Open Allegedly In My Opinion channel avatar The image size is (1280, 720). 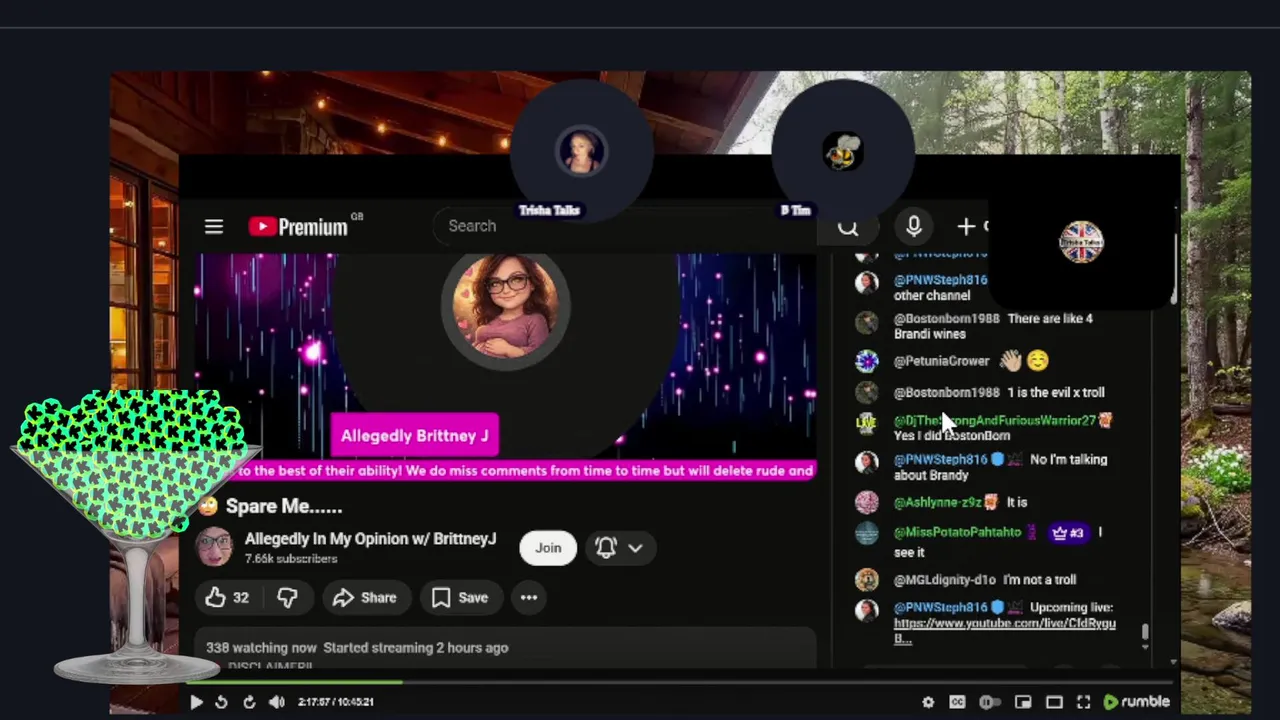[214, 547]
